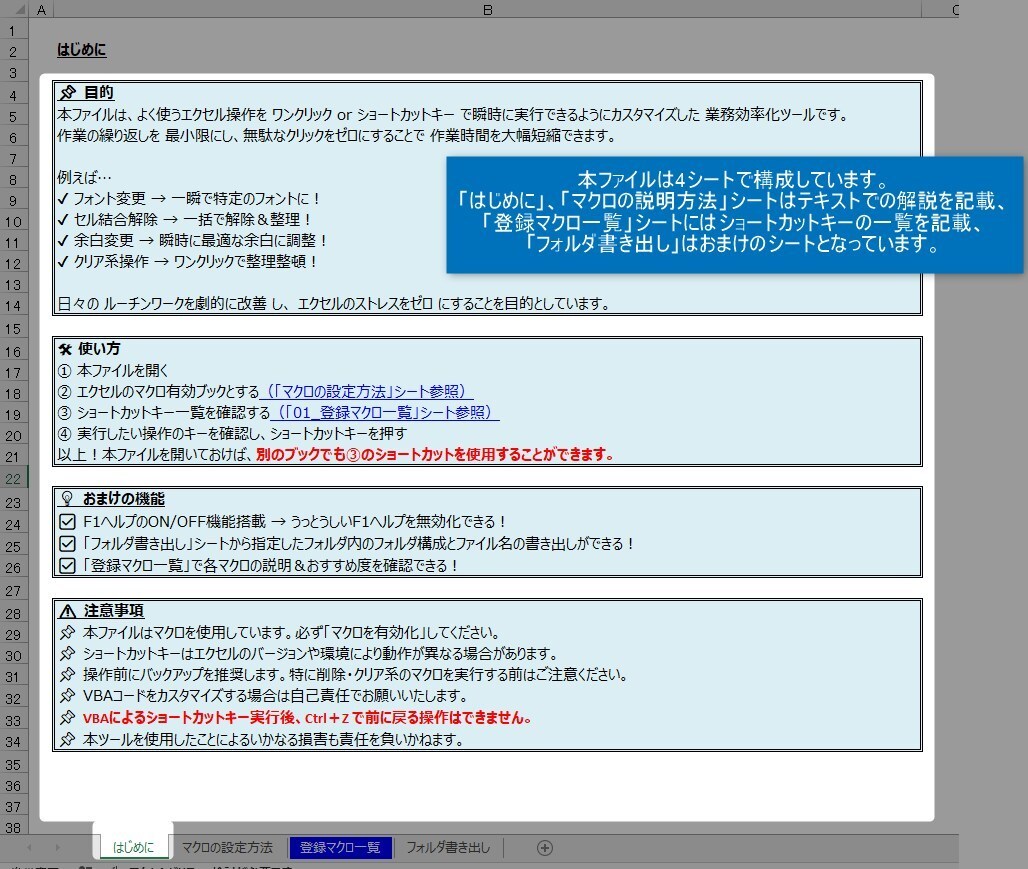Image resolution: width=1028 pixels, height=869 pixels.
Task: Add a new sheet with plus icon
Action: pos(544,847)
